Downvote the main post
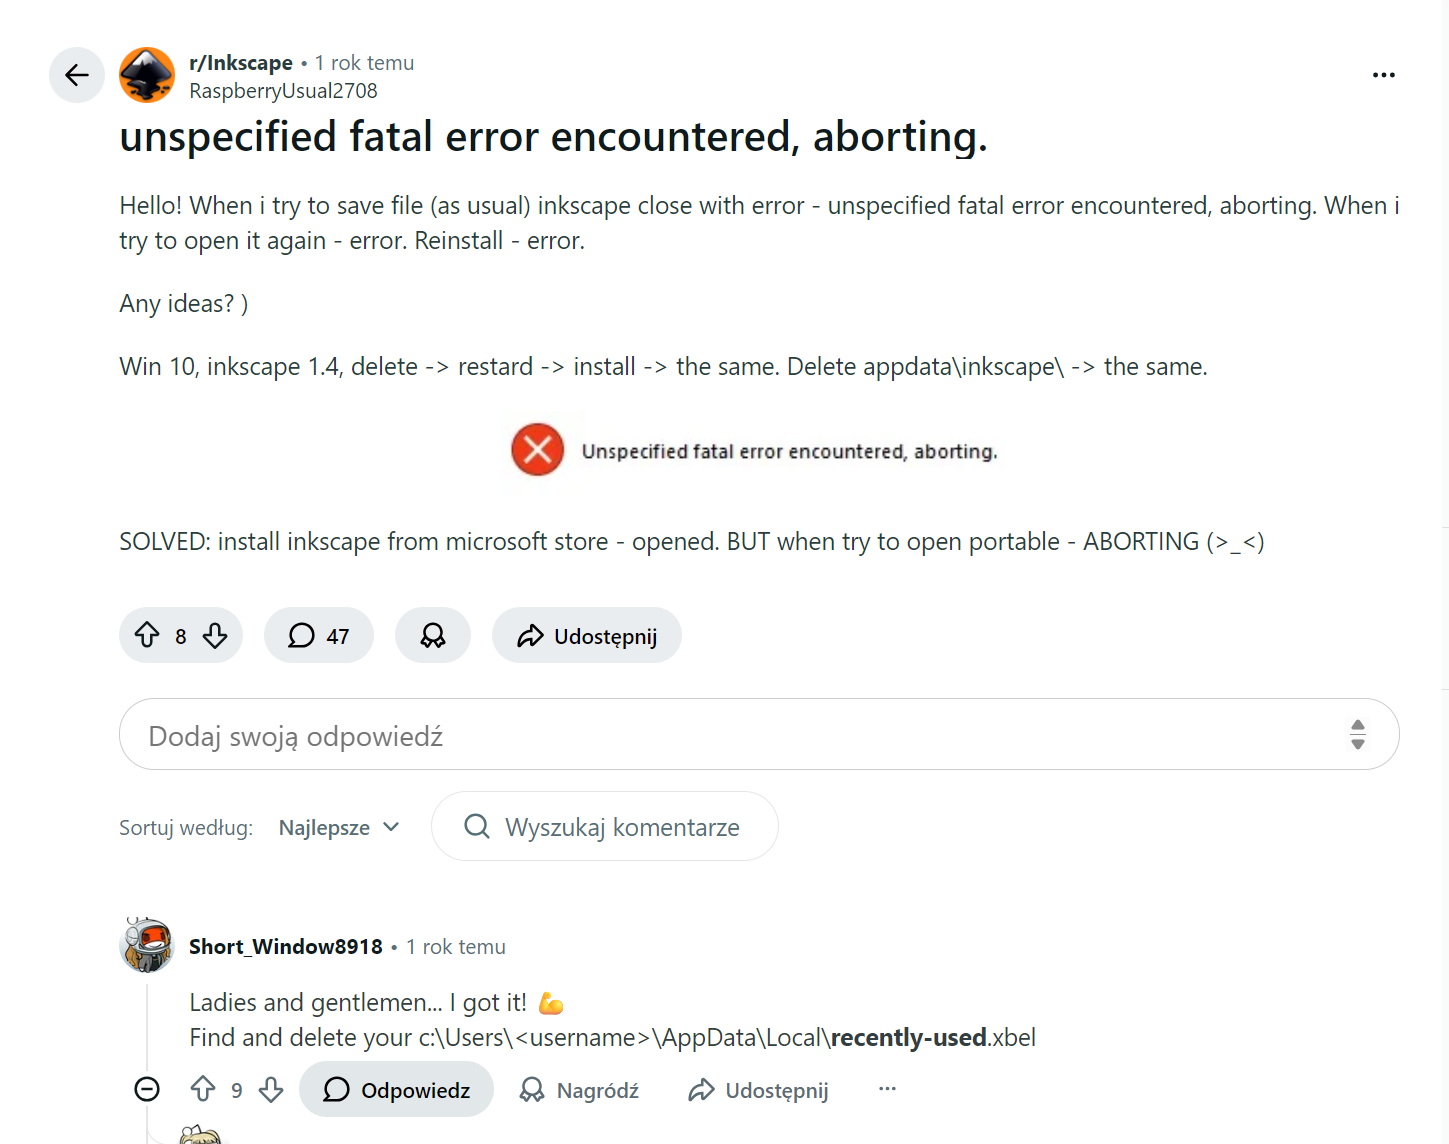 215,635
